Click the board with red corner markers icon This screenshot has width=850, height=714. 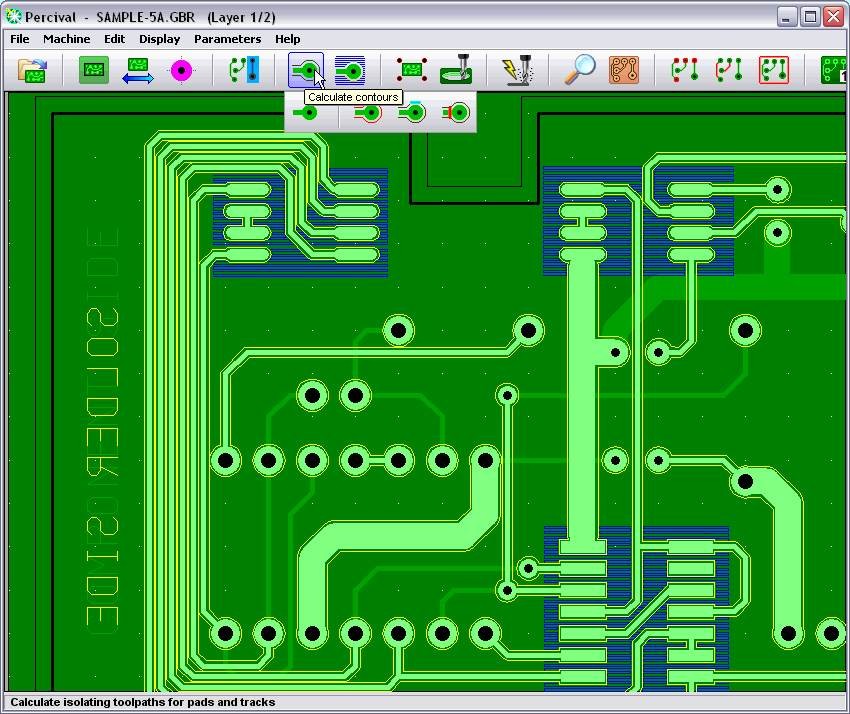[411, 70]
